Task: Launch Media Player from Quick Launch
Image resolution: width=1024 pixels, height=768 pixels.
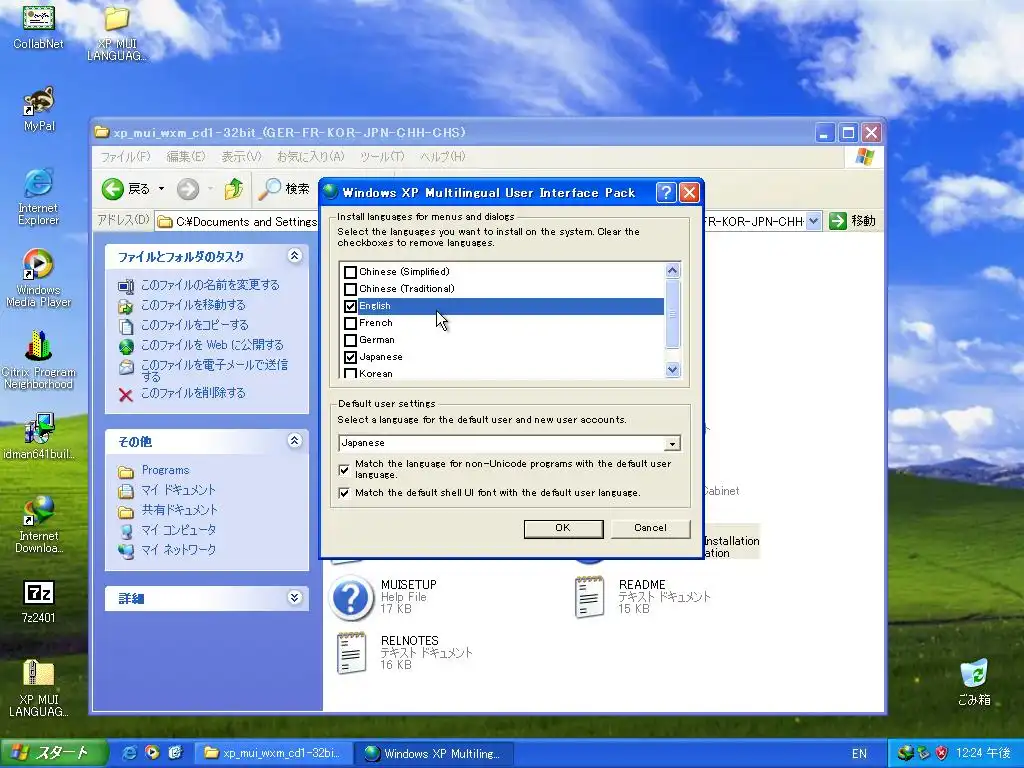Action: (x=152, y=753)
